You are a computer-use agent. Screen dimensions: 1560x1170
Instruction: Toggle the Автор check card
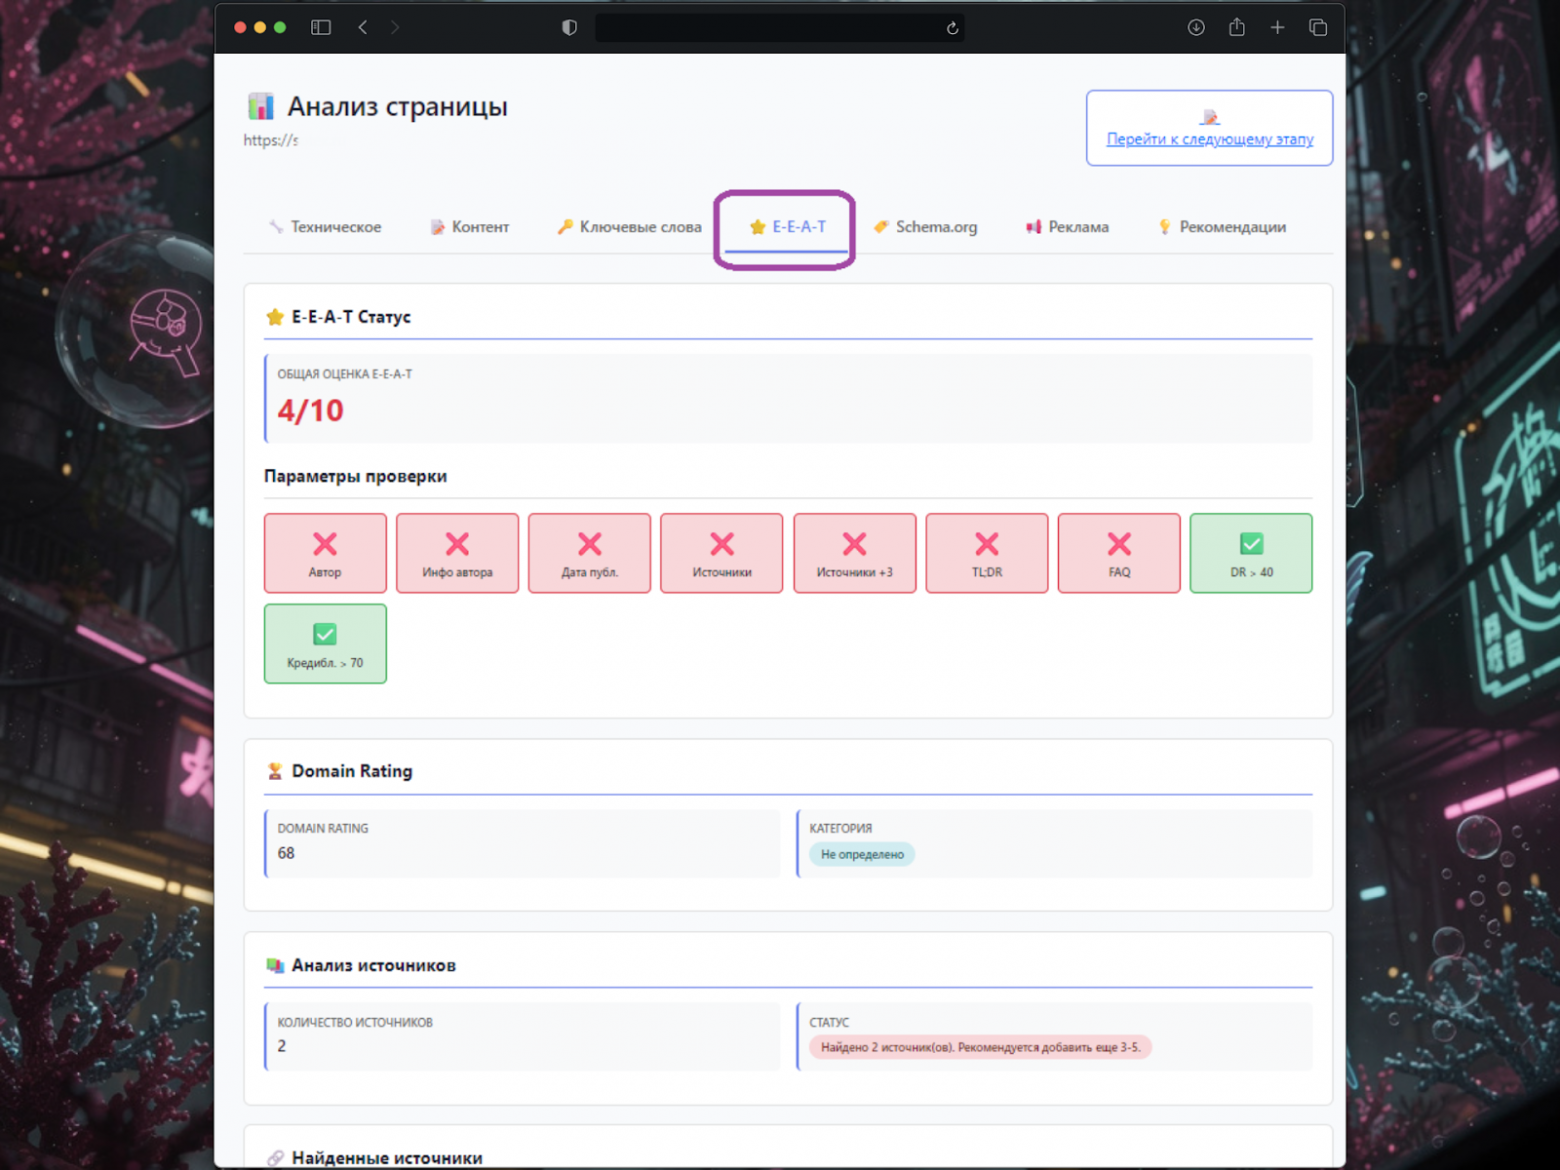pos(325,553)
